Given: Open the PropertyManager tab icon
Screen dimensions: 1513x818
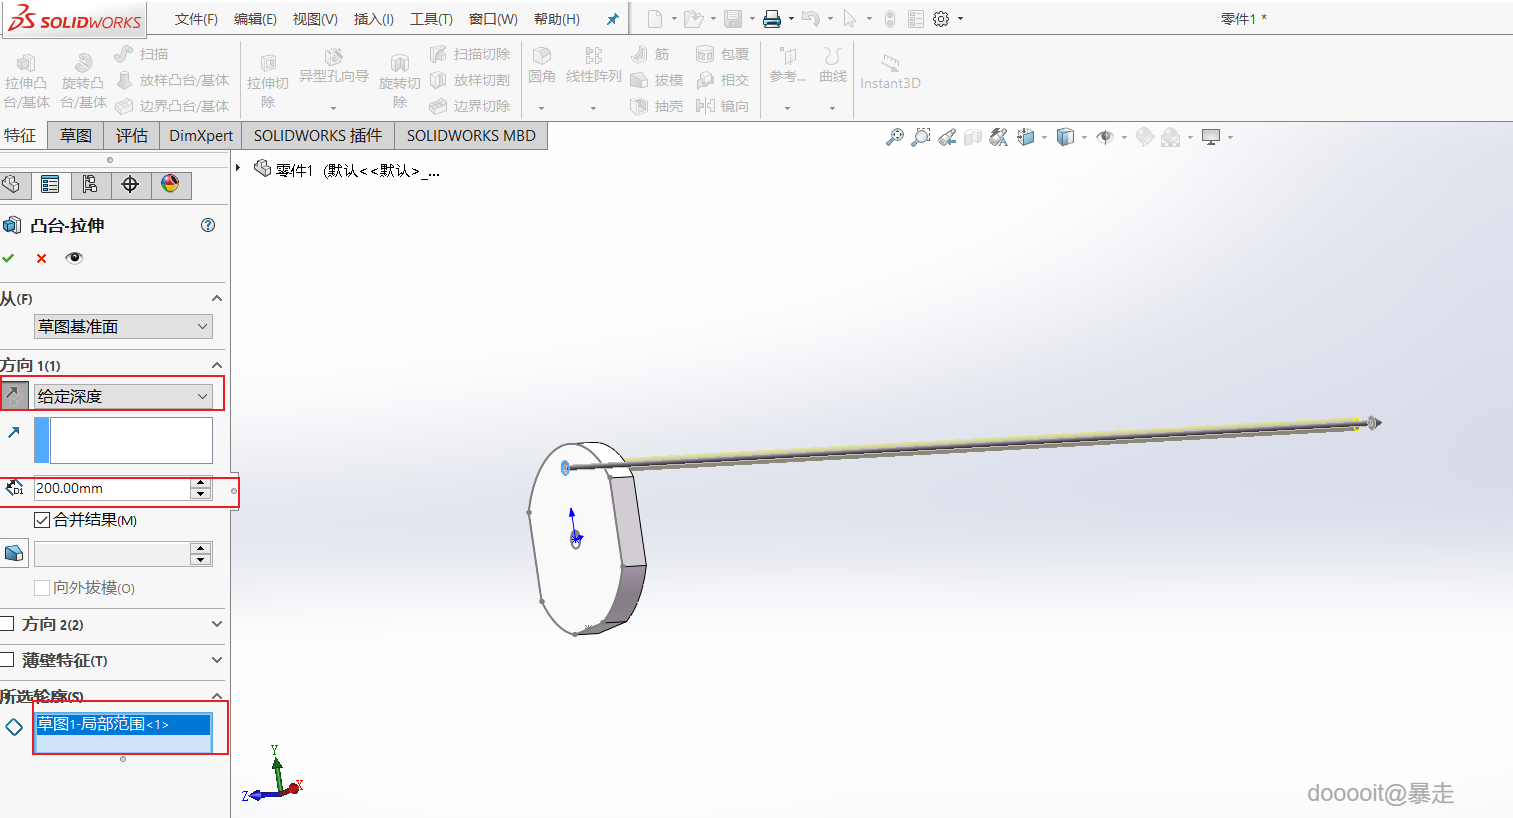Looking at the screenshot, I should pyautogui.click(x=50, y=184).
